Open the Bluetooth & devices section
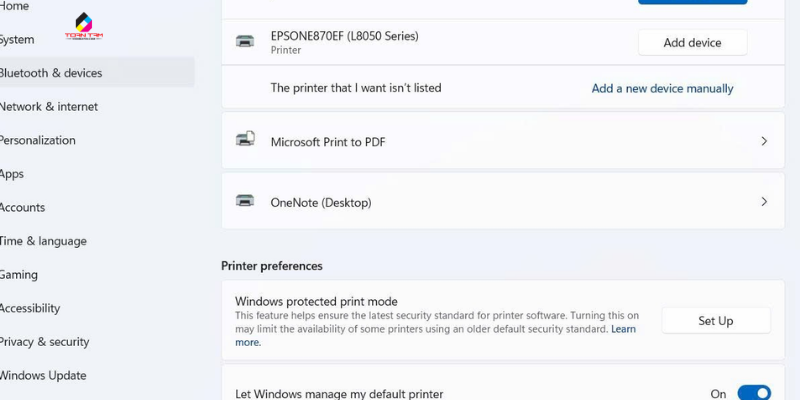The height and width of the screenshot is (400, 800). click(50, 73)
